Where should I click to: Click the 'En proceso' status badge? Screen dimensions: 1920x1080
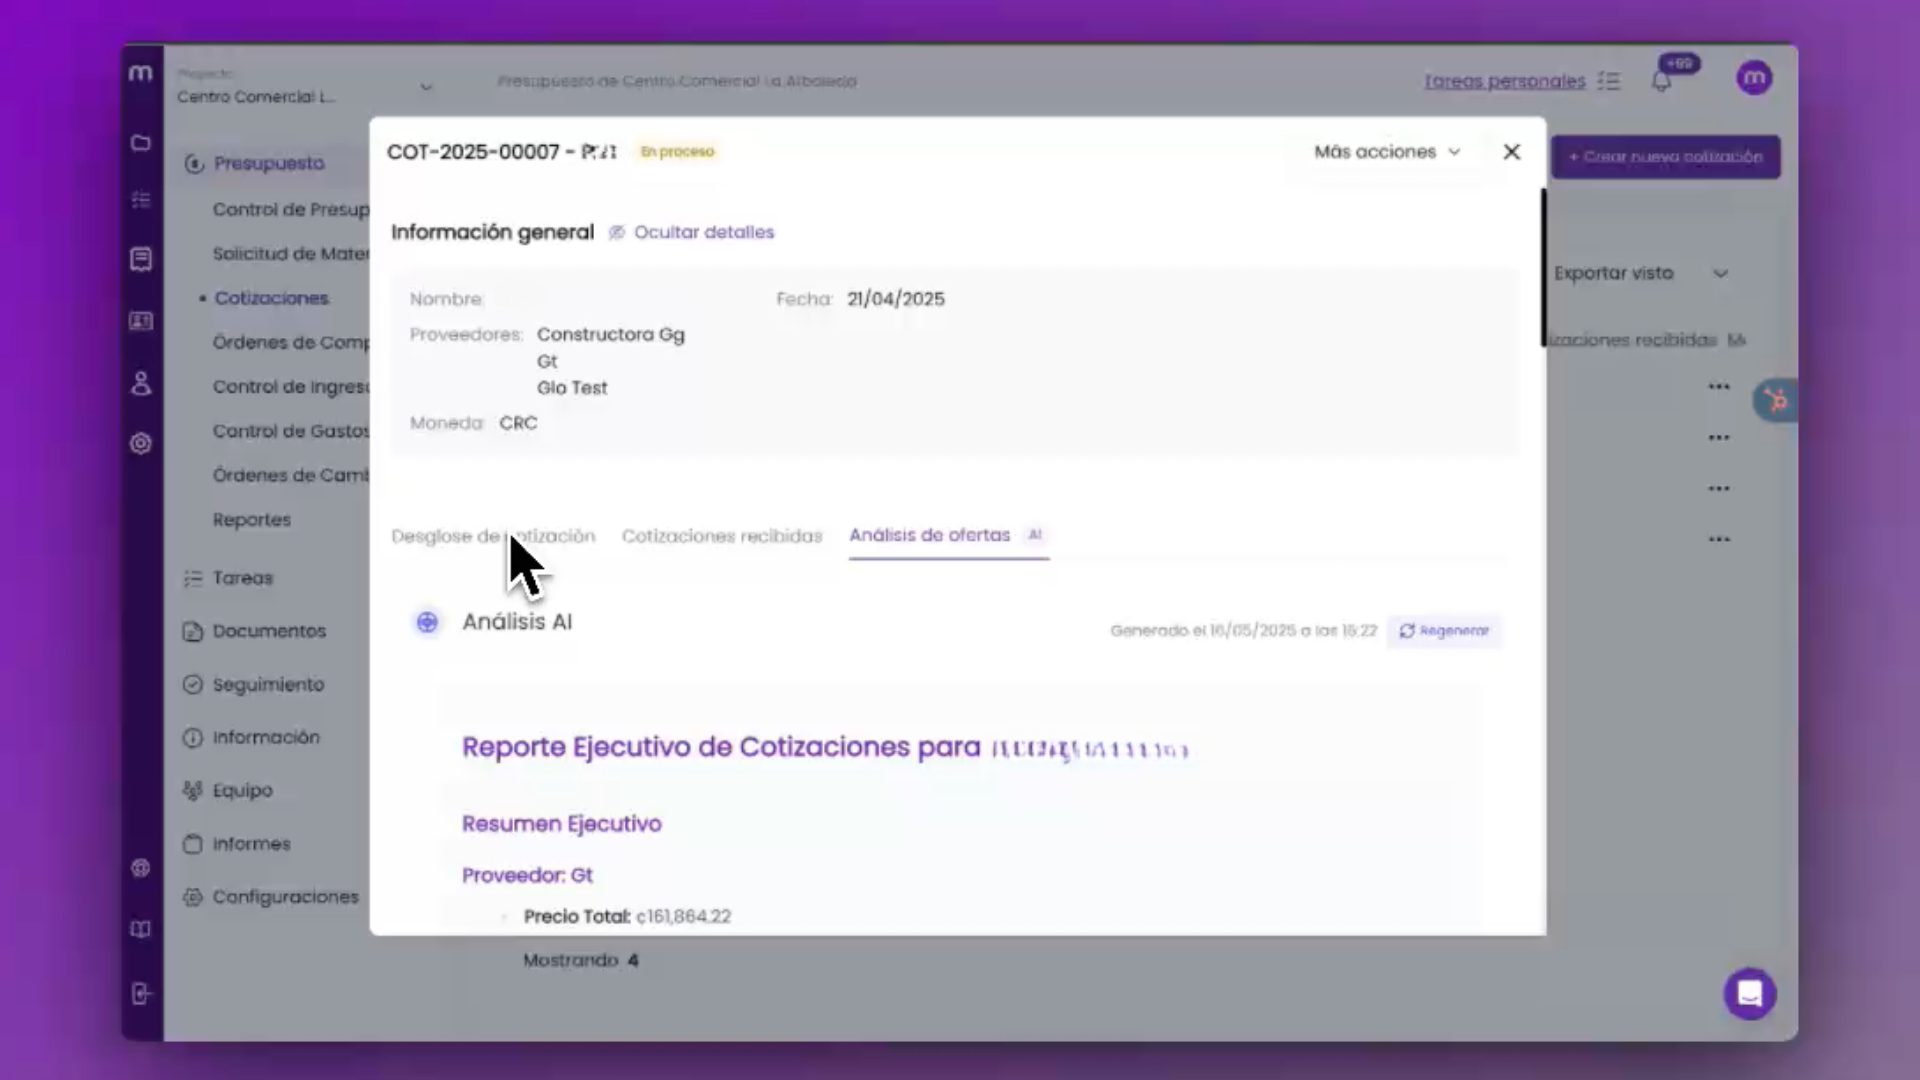click(678, 152)
